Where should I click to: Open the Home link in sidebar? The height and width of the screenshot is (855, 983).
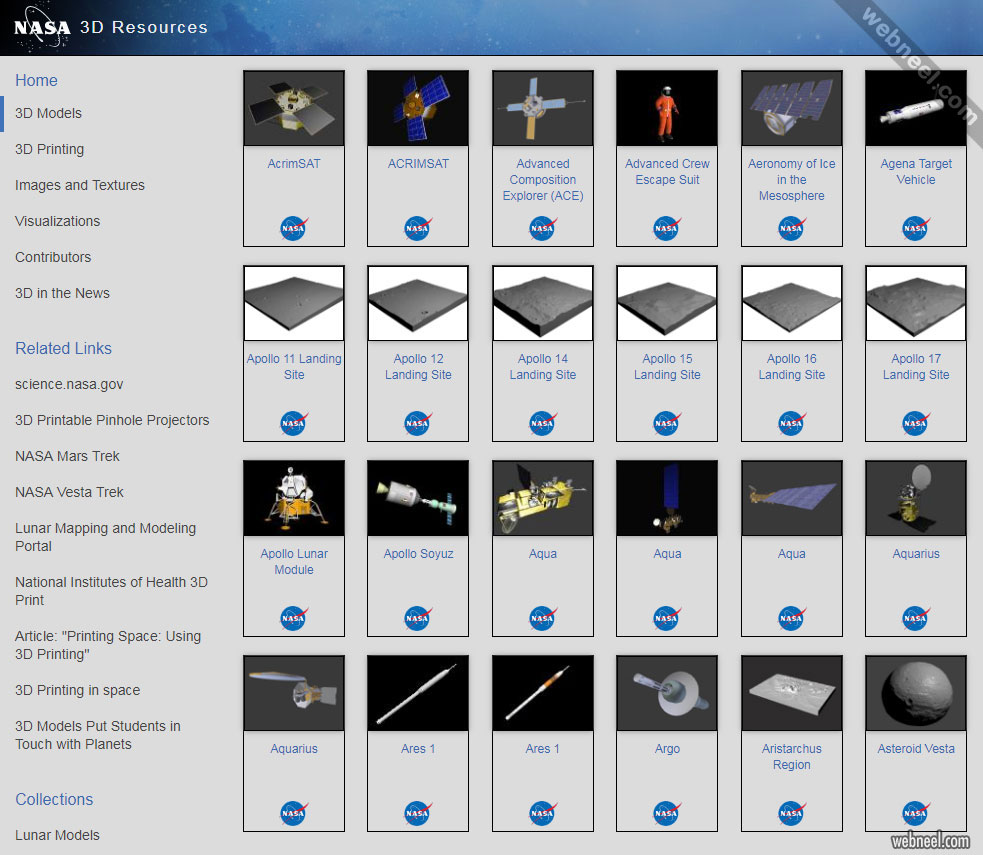coord(36,80)
